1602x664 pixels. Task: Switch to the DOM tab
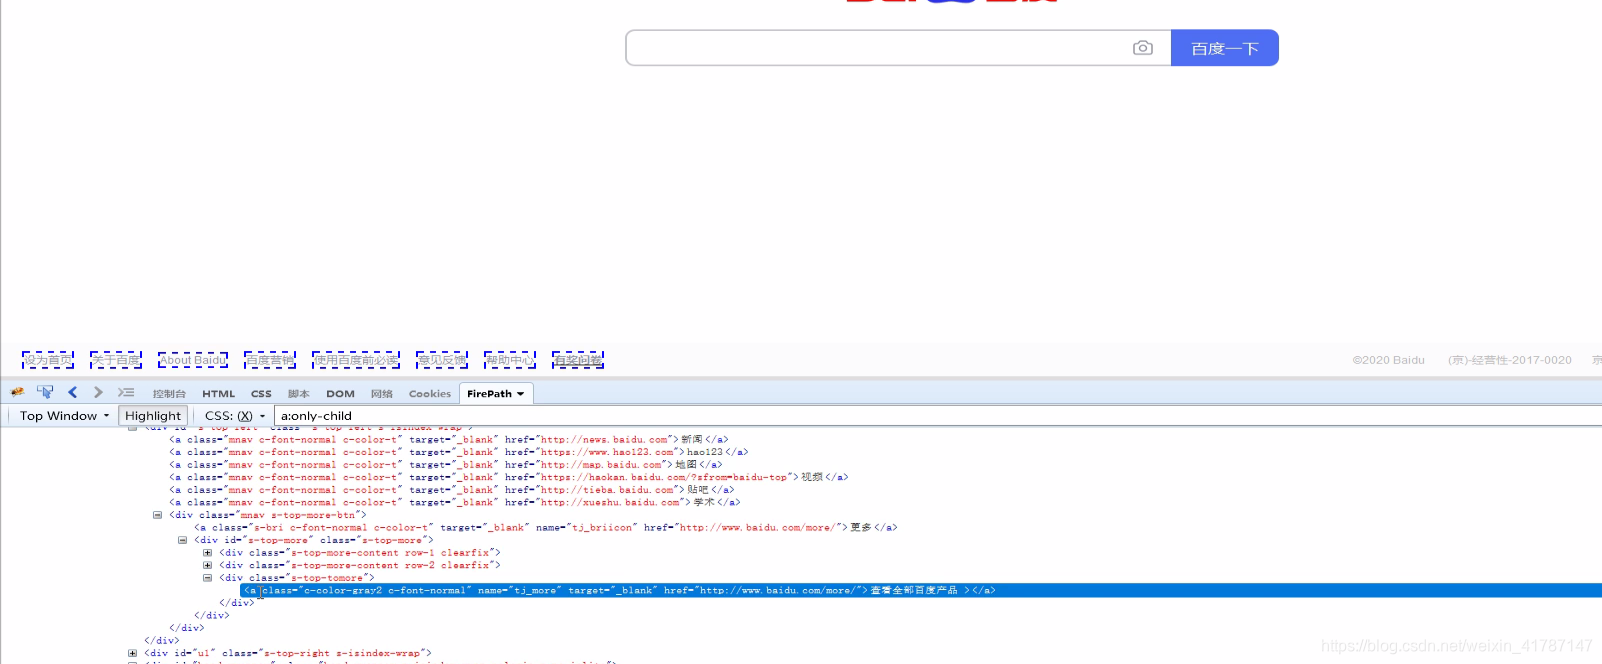[340, 394]
